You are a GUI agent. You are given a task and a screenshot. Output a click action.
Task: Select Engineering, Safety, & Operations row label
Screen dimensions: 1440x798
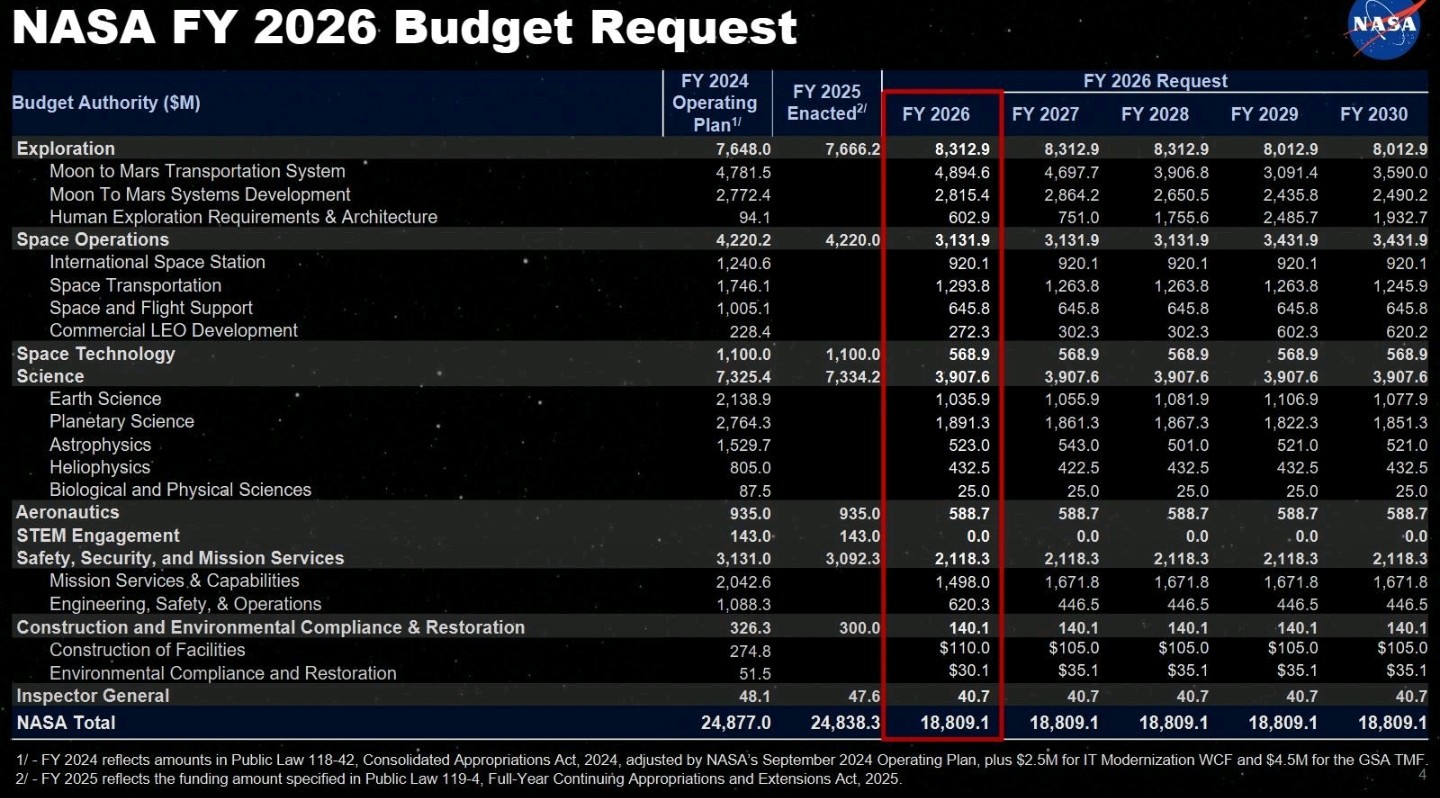click(185, 604)
